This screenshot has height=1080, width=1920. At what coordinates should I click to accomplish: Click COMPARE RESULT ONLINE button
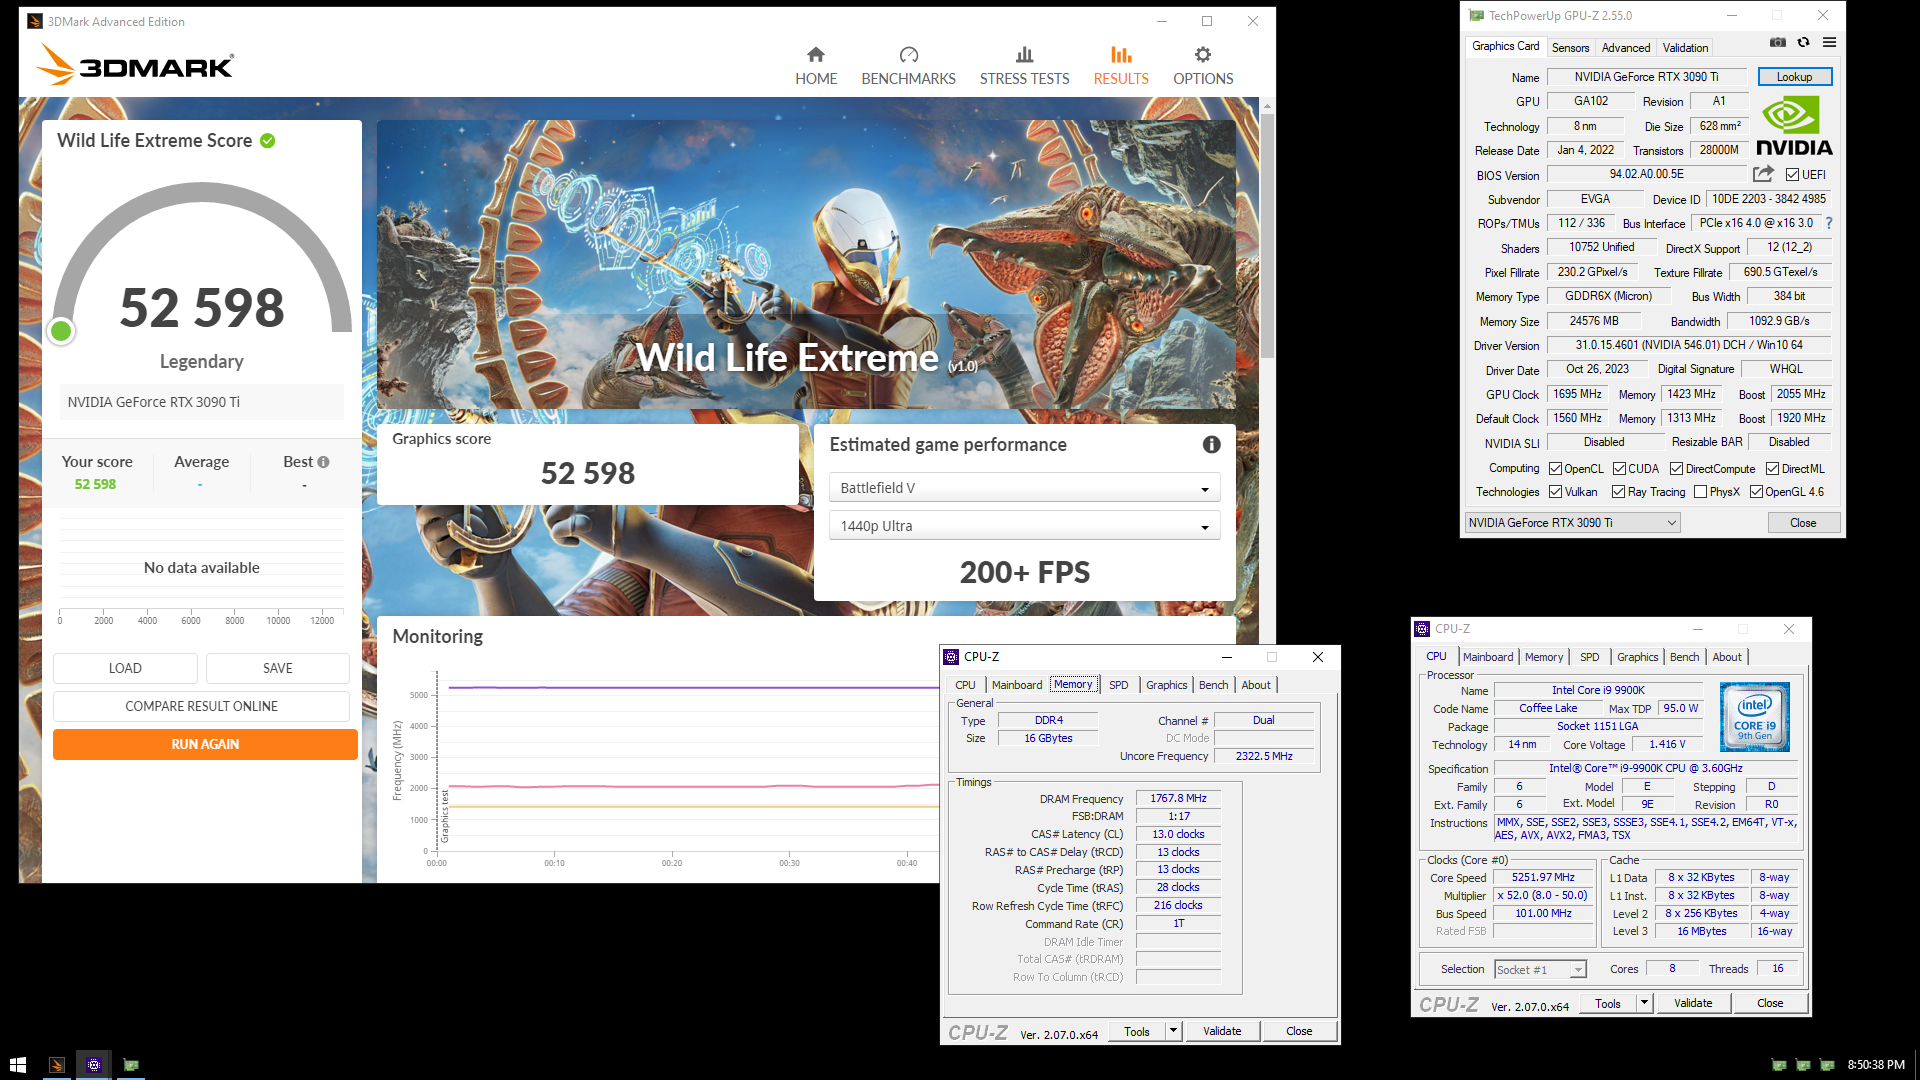pyautogui.click(x=201, y=706)
